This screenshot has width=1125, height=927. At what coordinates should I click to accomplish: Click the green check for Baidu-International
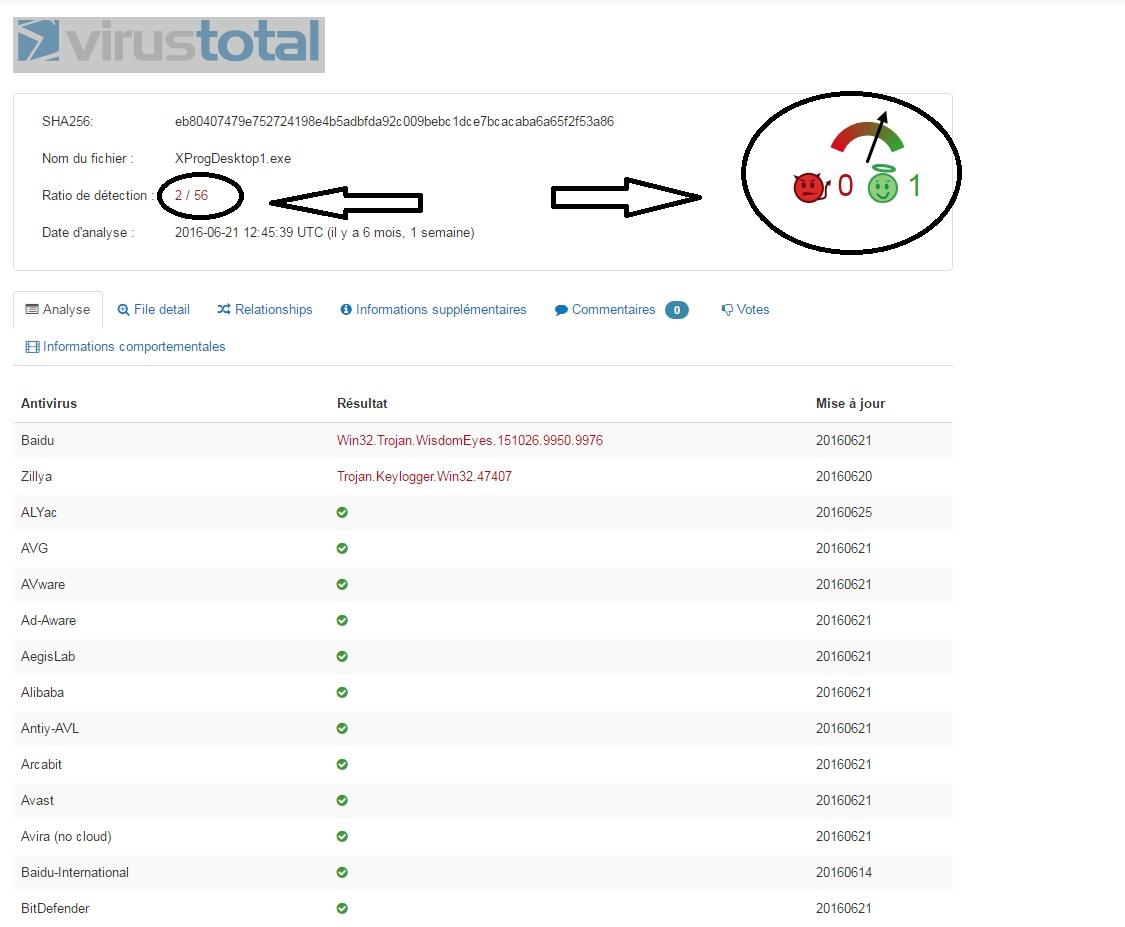[x=342, y=872]
